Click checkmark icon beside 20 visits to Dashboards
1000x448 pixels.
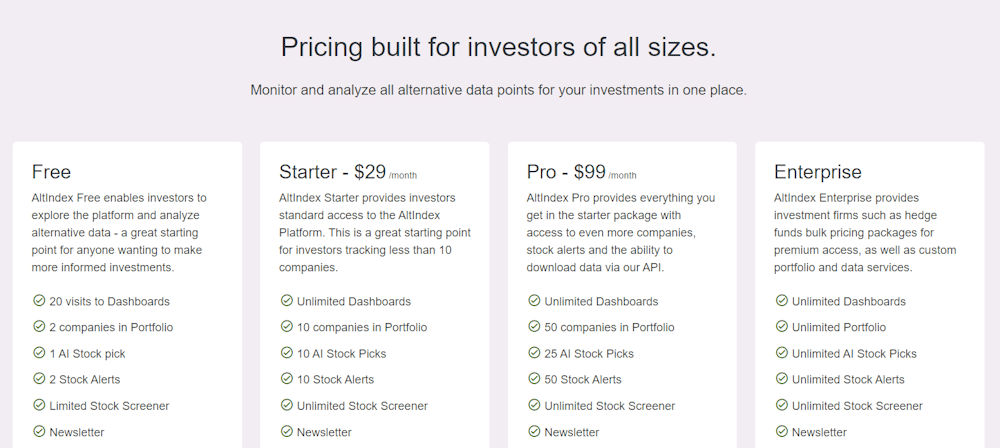(x=39, y=301)
